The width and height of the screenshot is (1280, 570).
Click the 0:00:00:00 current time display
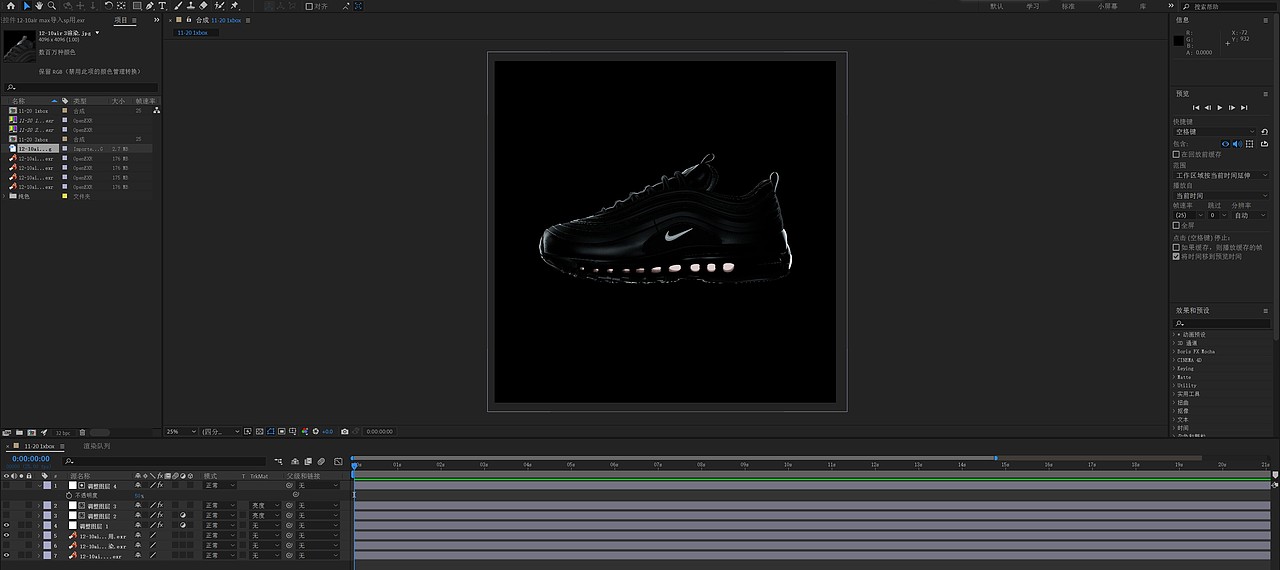31,458
